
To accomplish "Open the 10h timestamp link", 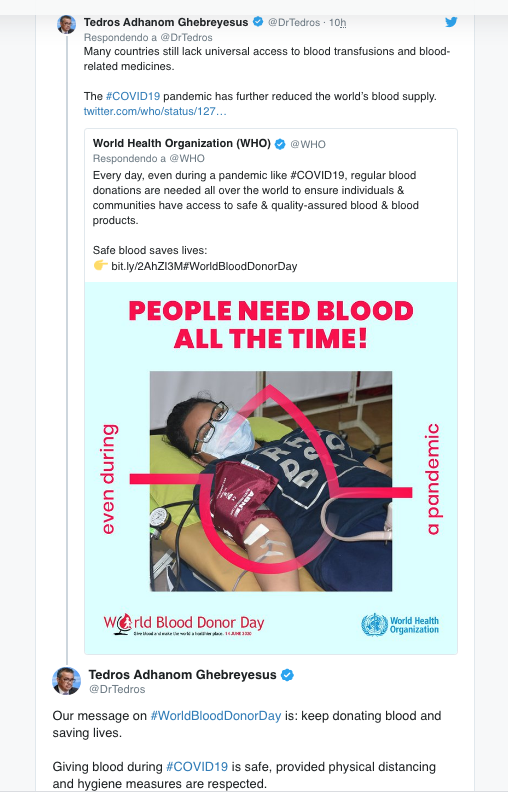I will pos(337,23).
